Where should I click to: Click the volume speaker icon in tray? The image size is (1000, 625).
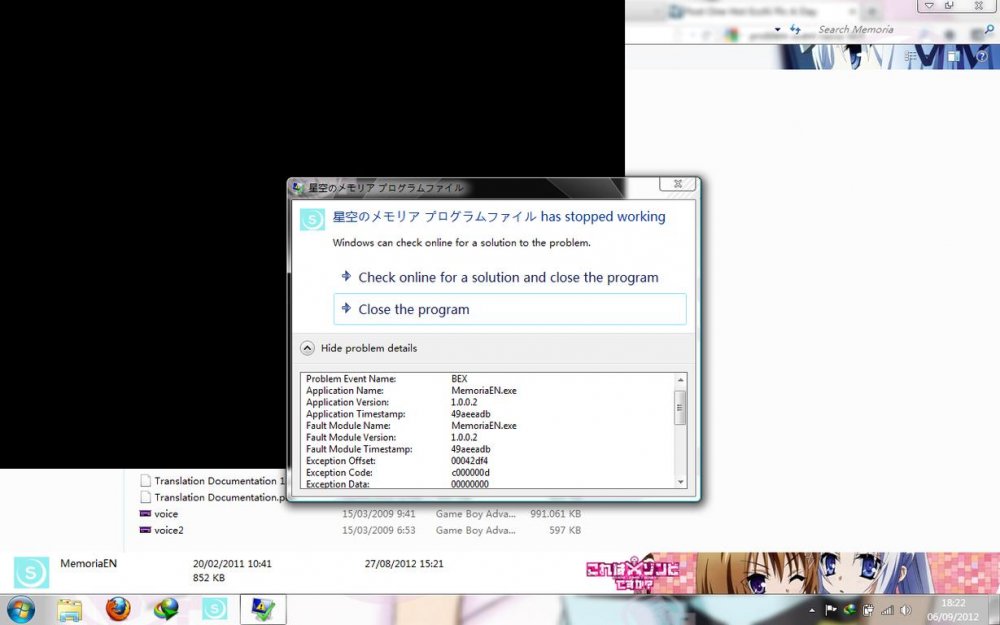coord(905,610)
